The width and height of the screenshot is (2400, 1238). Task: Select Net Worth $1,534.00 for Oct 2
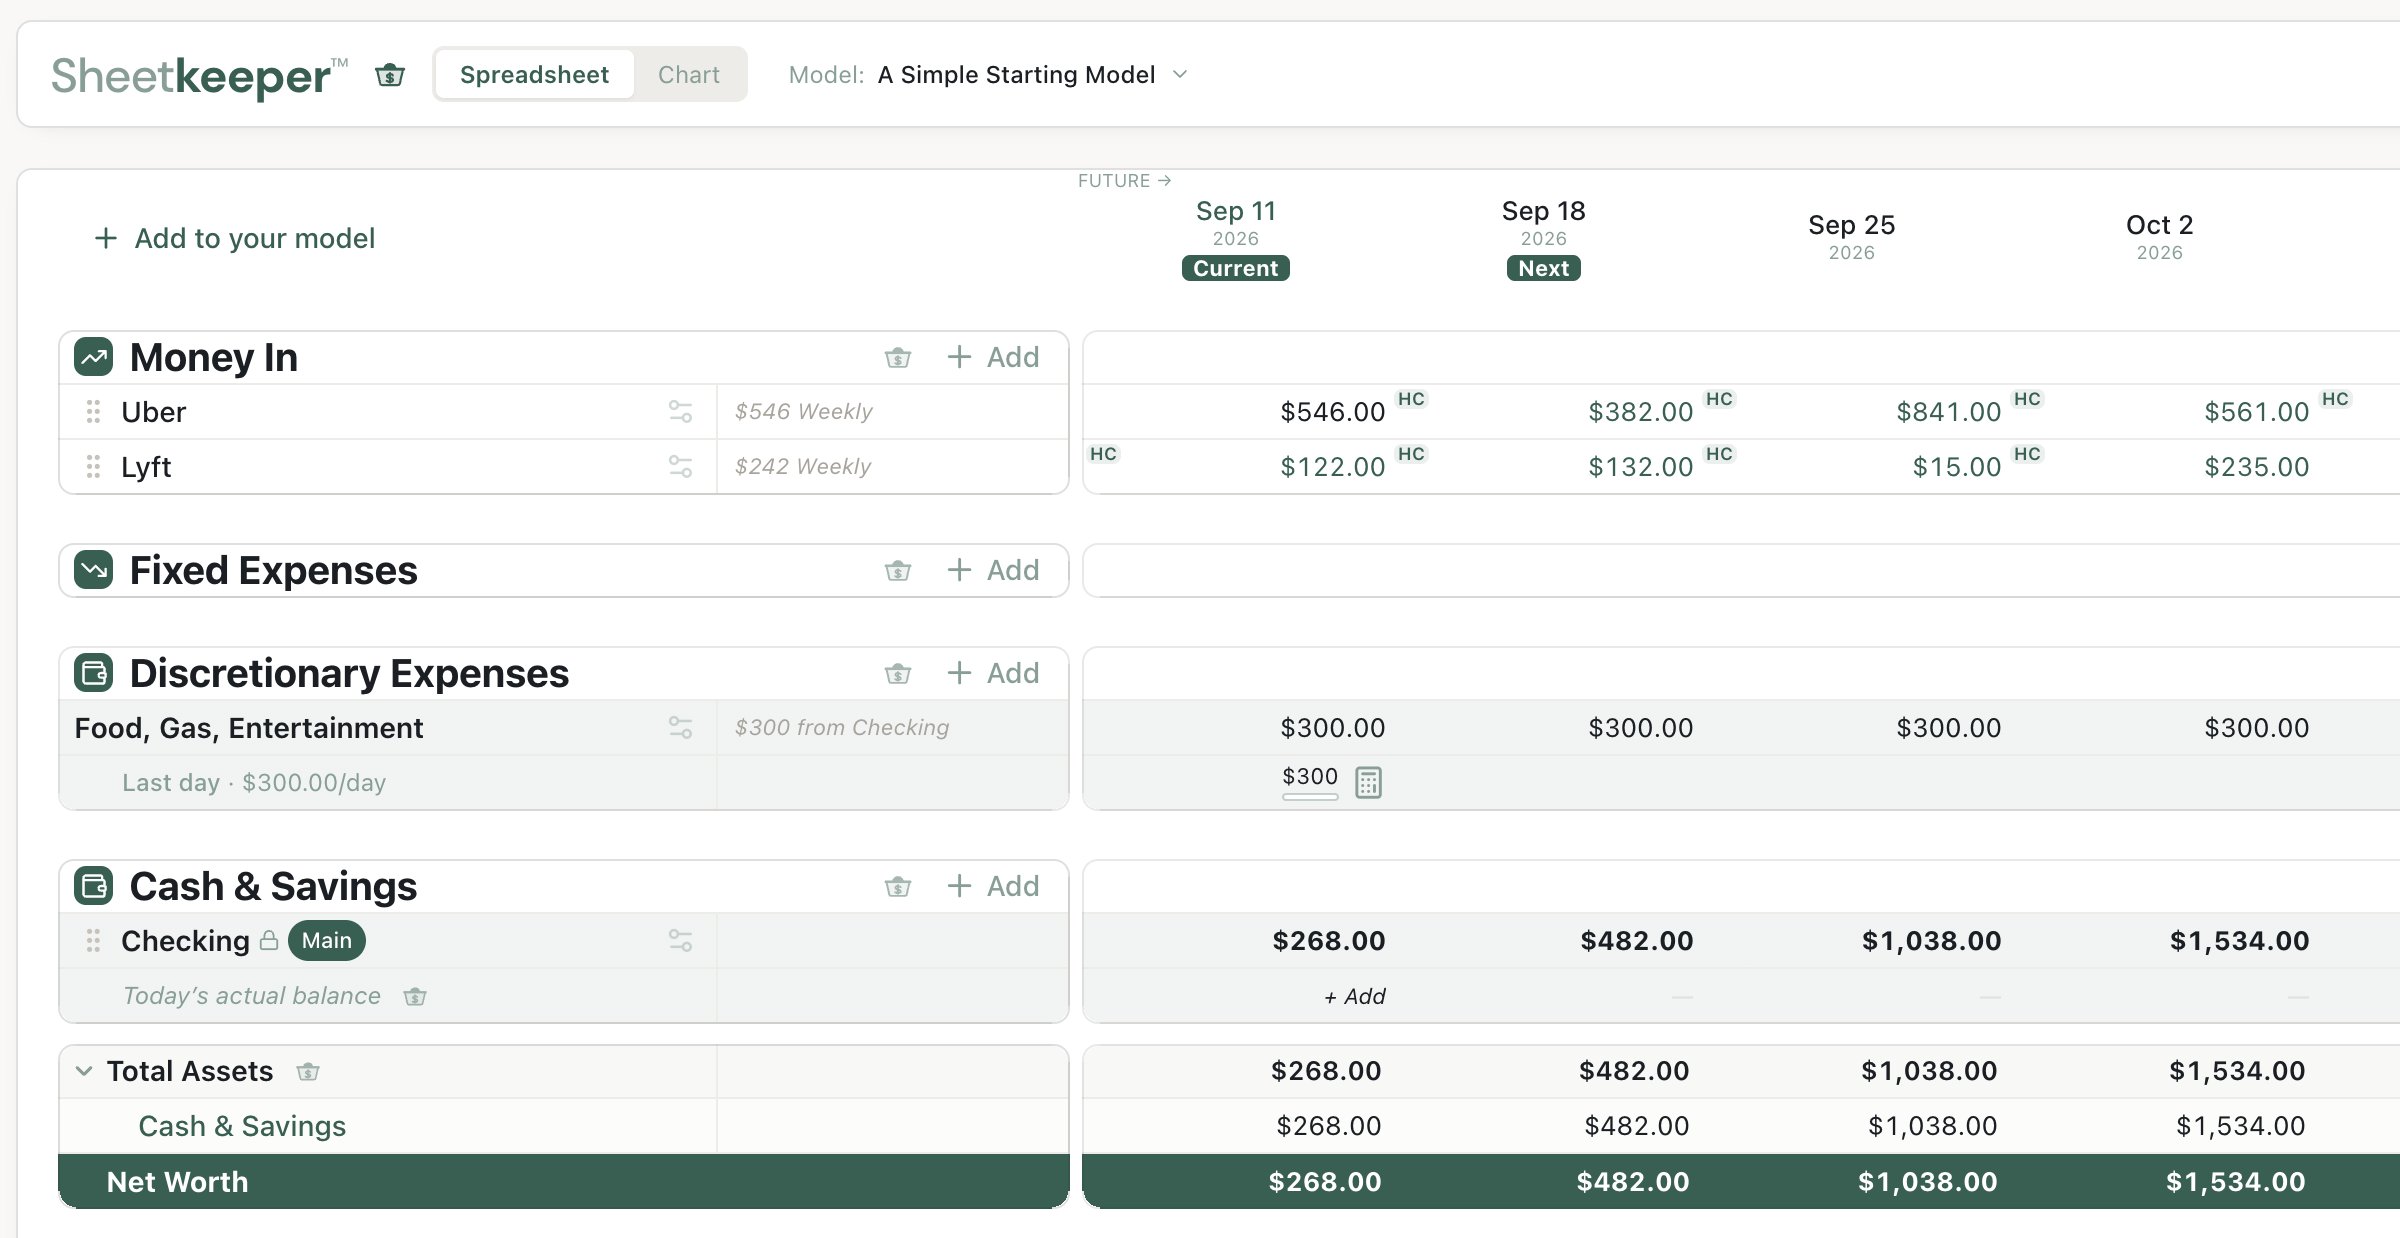click(x=2236, y=1182)
